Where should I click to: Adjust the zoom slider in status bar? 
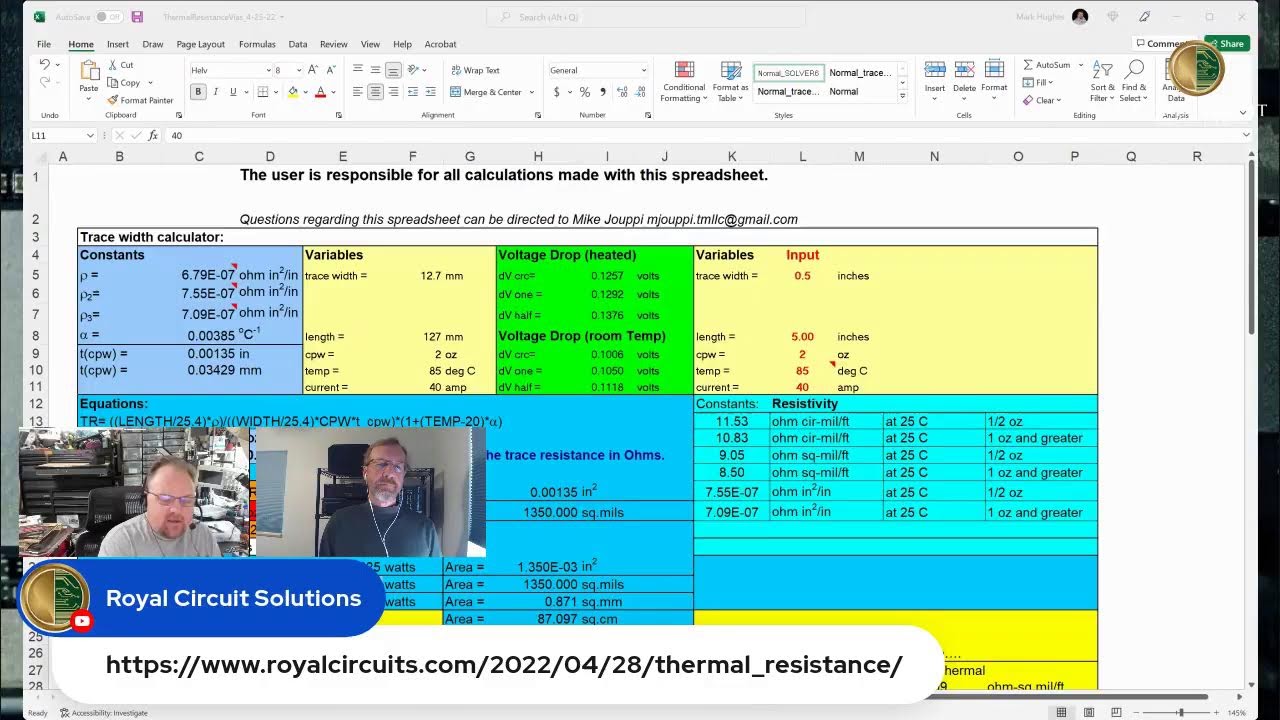pos(1180,712)
